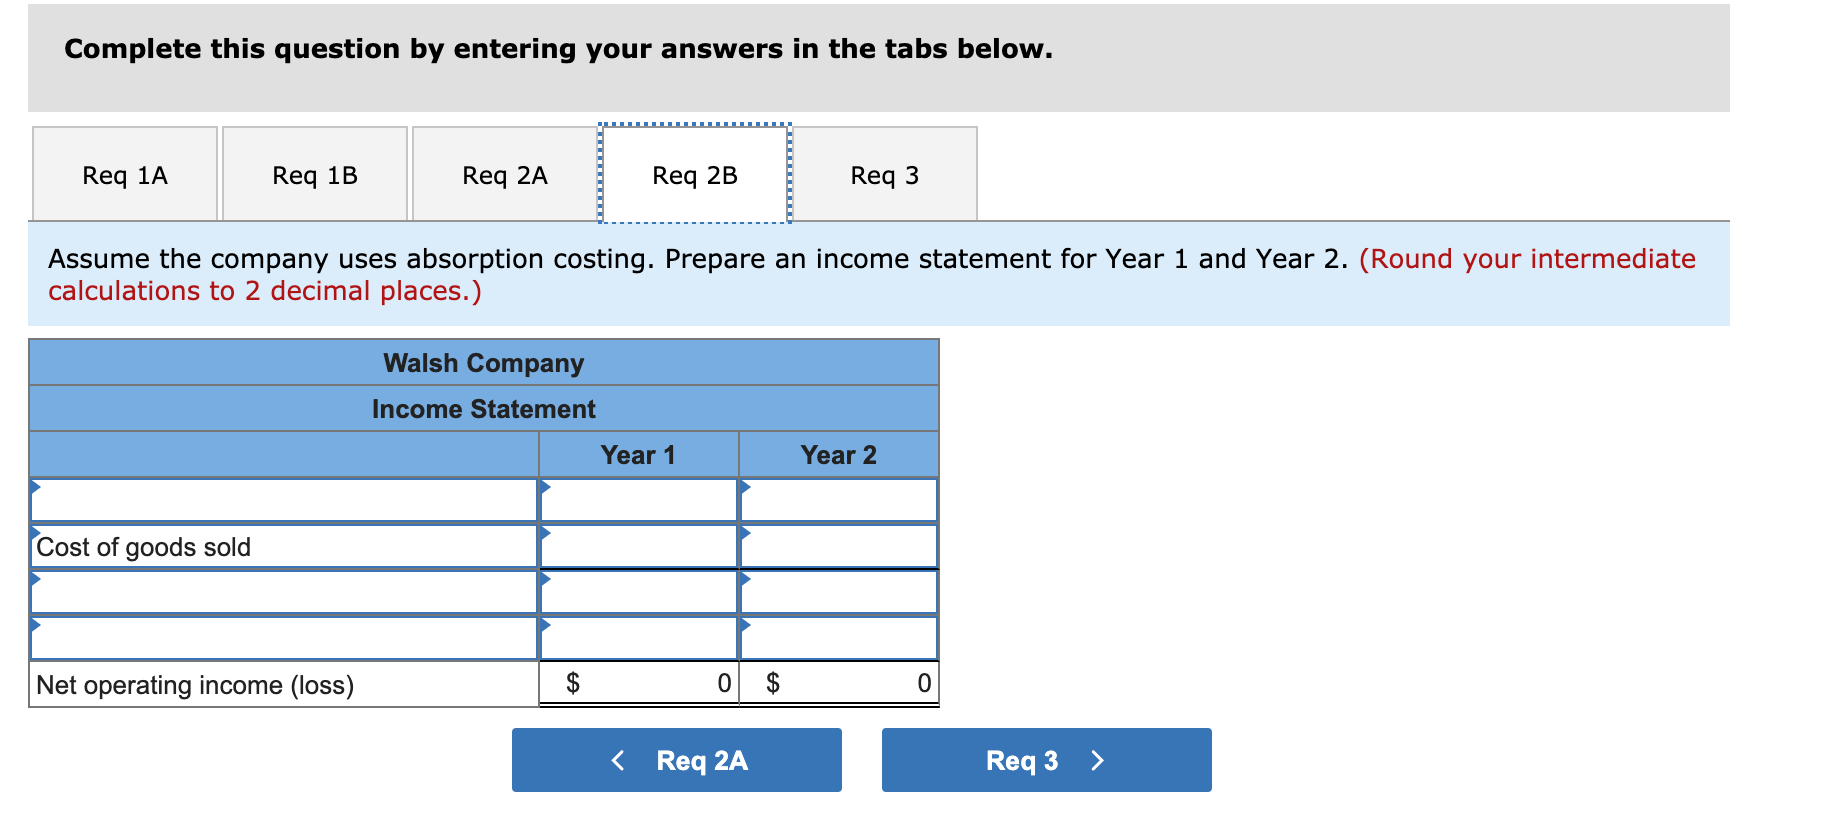Open the Req 2A tab

tap(504, 174)
